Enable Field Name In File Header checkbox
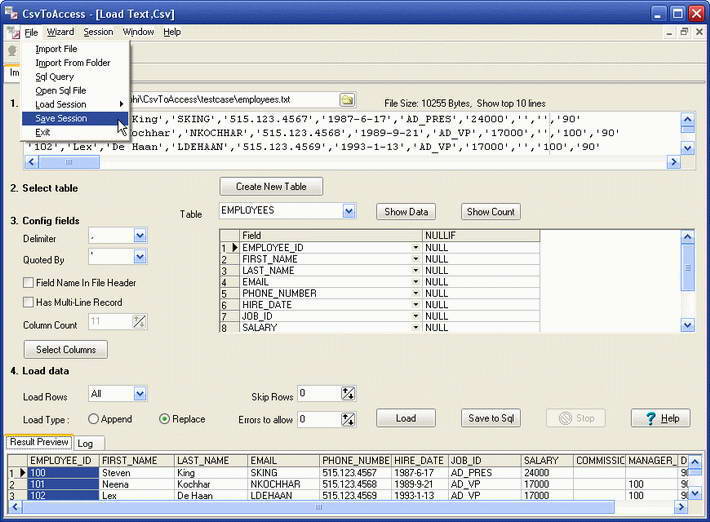 (28, 283)
